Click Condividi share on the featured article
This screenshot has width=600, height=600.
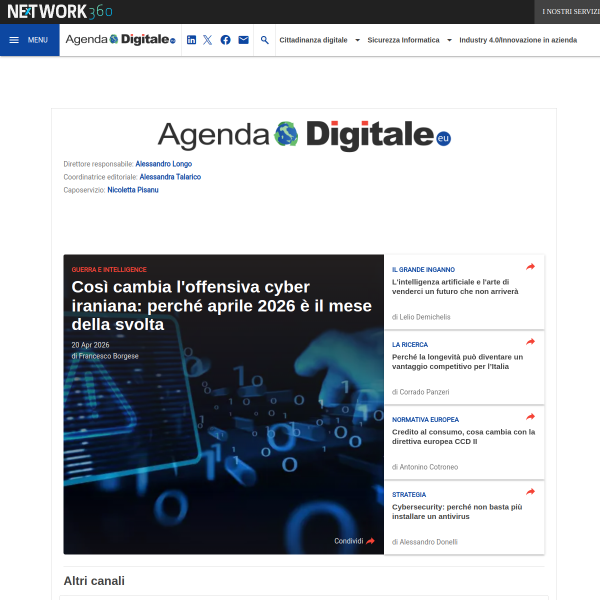click(x=354, y=541)
